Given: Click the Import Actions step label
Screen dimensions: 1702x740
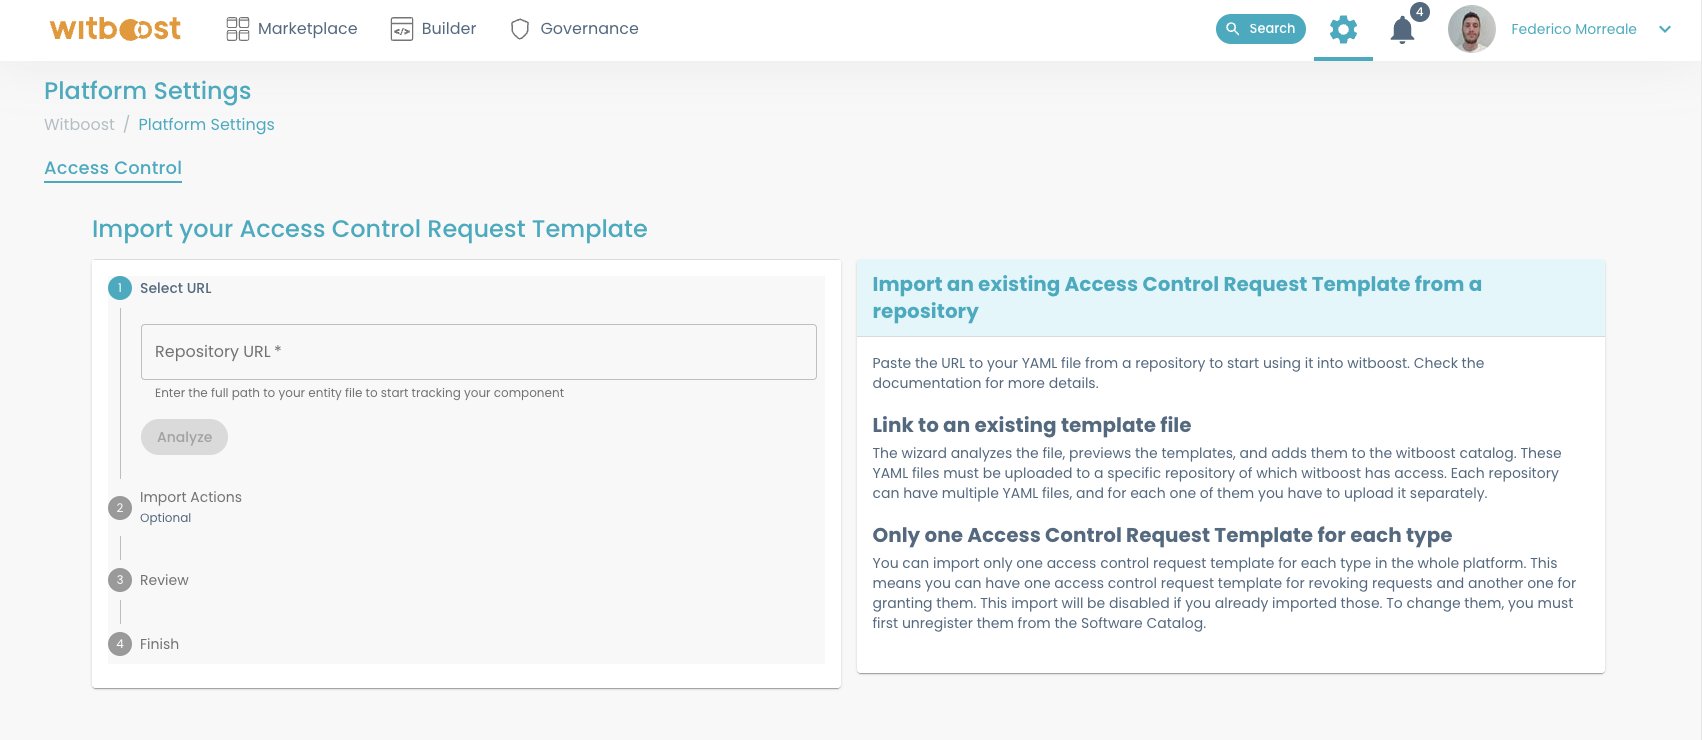Looking at the screenshot, I should pos(191,497).
